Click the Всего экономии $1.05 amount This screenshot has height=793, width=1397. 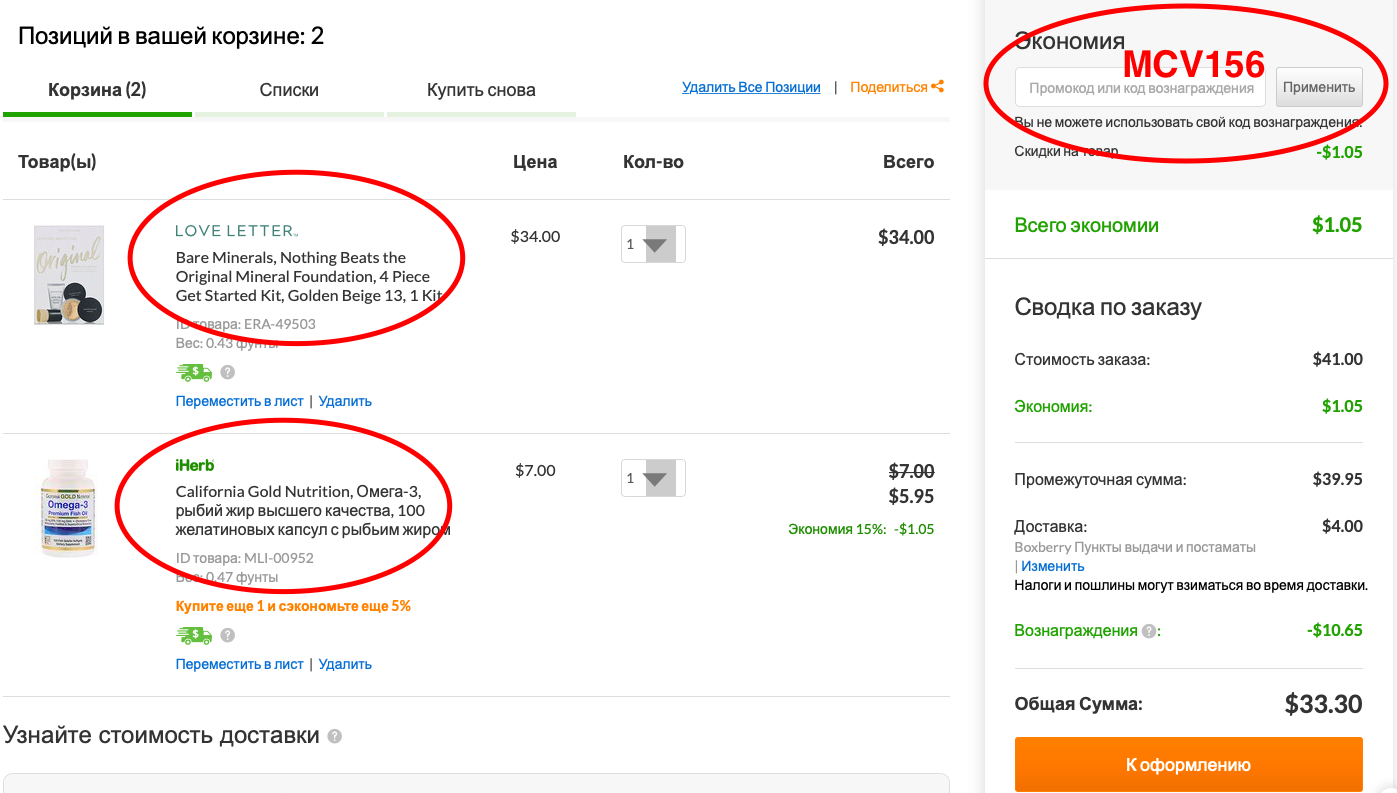click(1337, 225)
